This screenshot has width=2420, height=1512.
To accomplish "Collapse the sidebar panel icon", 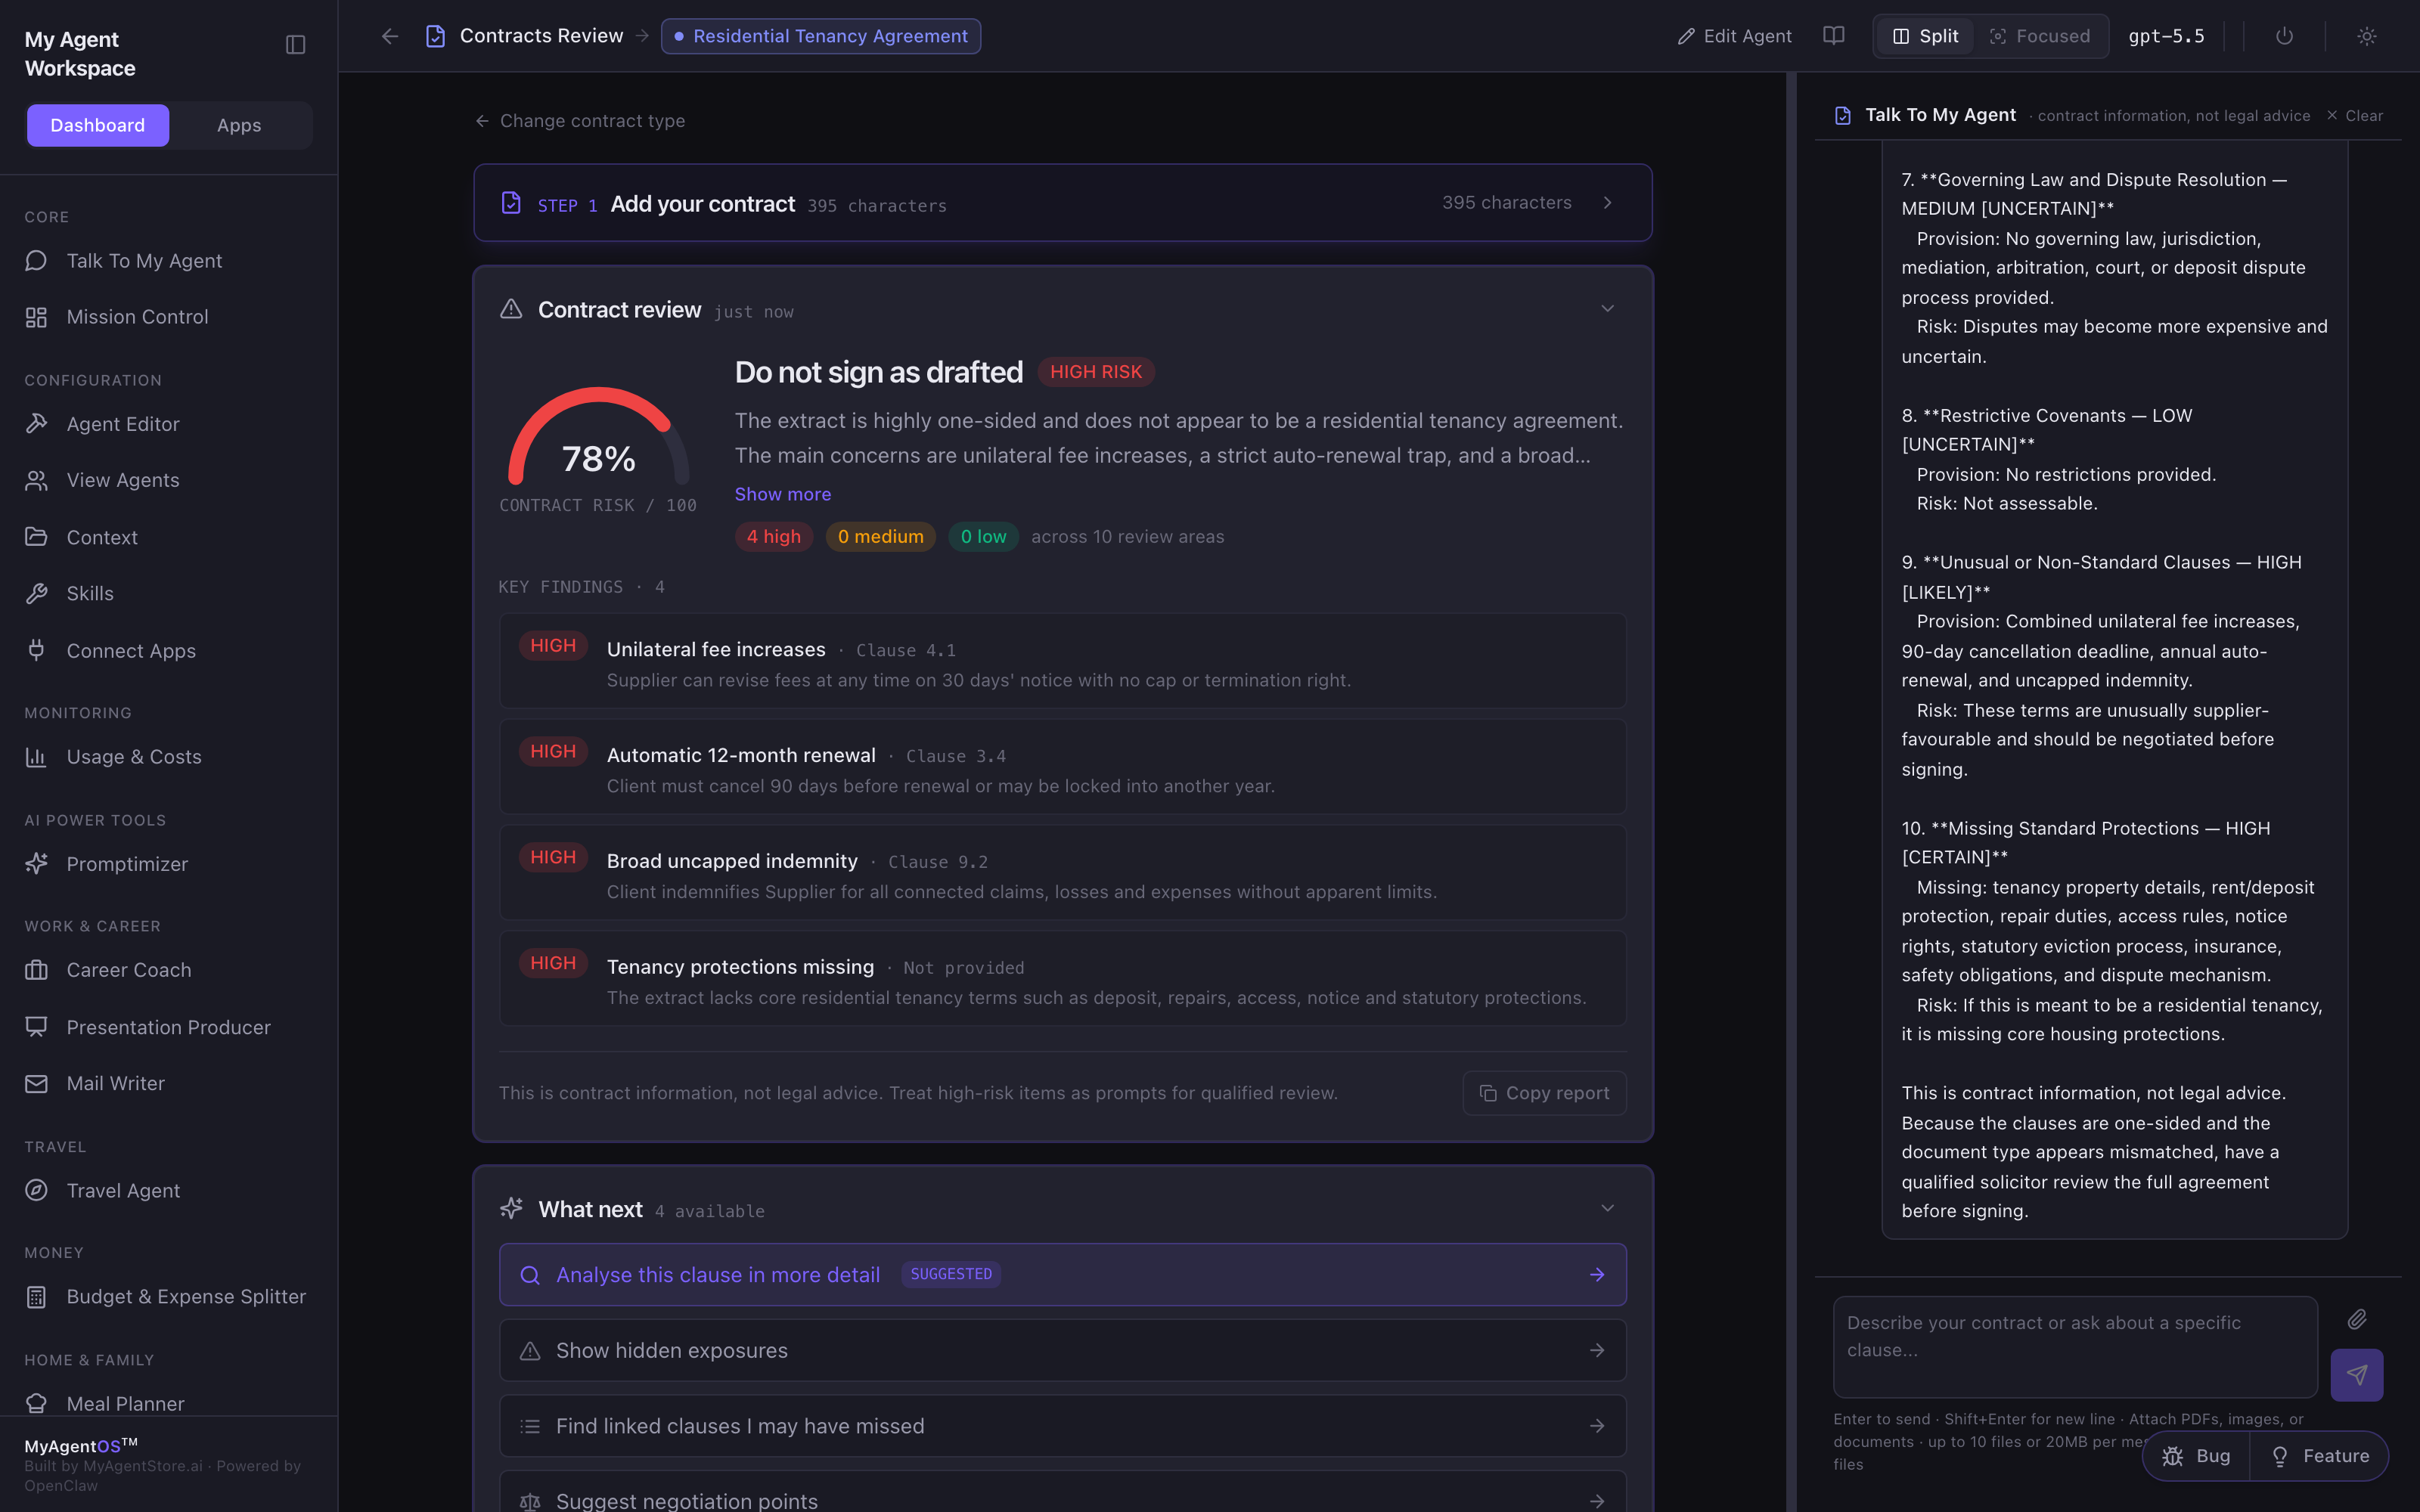I will [x=295, y=44].
